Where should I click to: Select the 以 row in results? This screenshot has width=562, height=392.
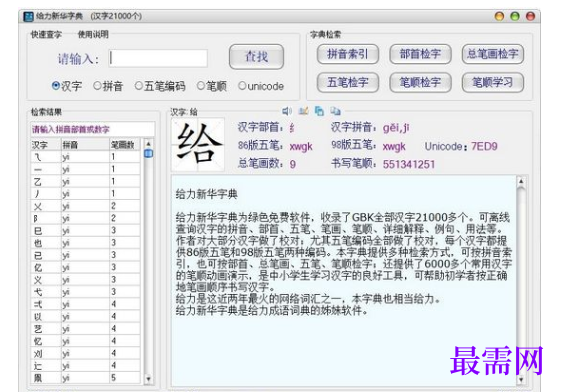pos(85,316)
